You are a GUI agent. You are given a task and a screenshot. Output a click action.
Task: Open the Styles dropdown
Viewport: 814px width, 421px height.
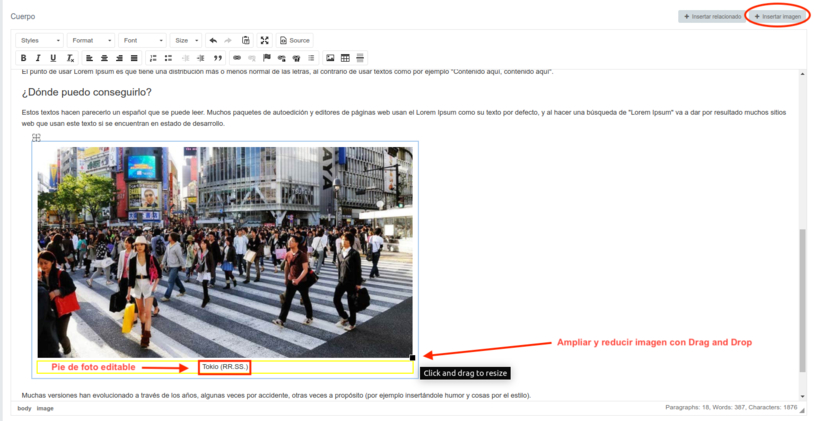tap(39, 40)
